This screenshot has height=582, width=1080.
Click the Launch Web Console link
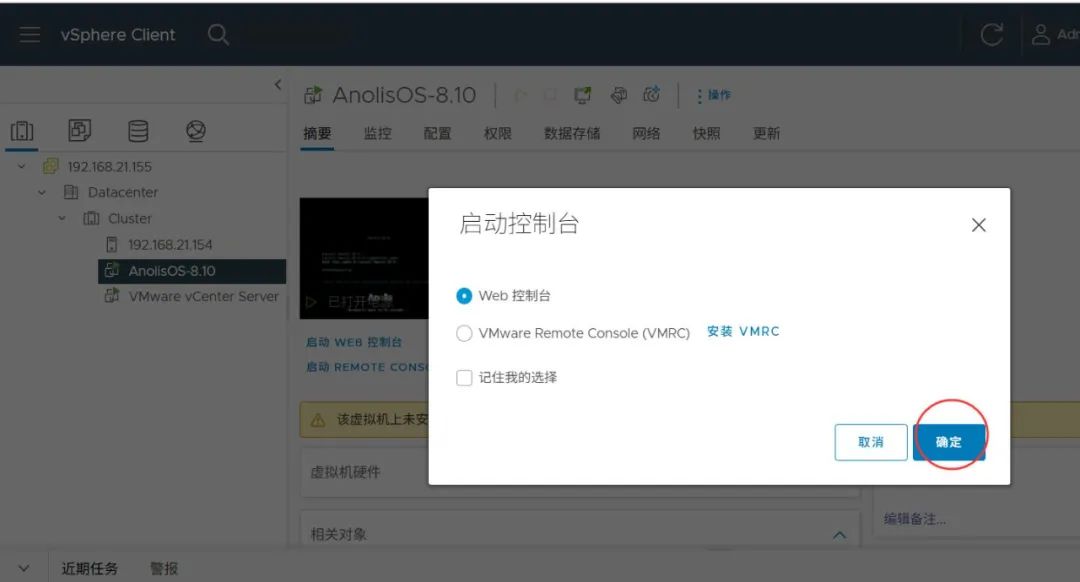(x=354, y=342)
